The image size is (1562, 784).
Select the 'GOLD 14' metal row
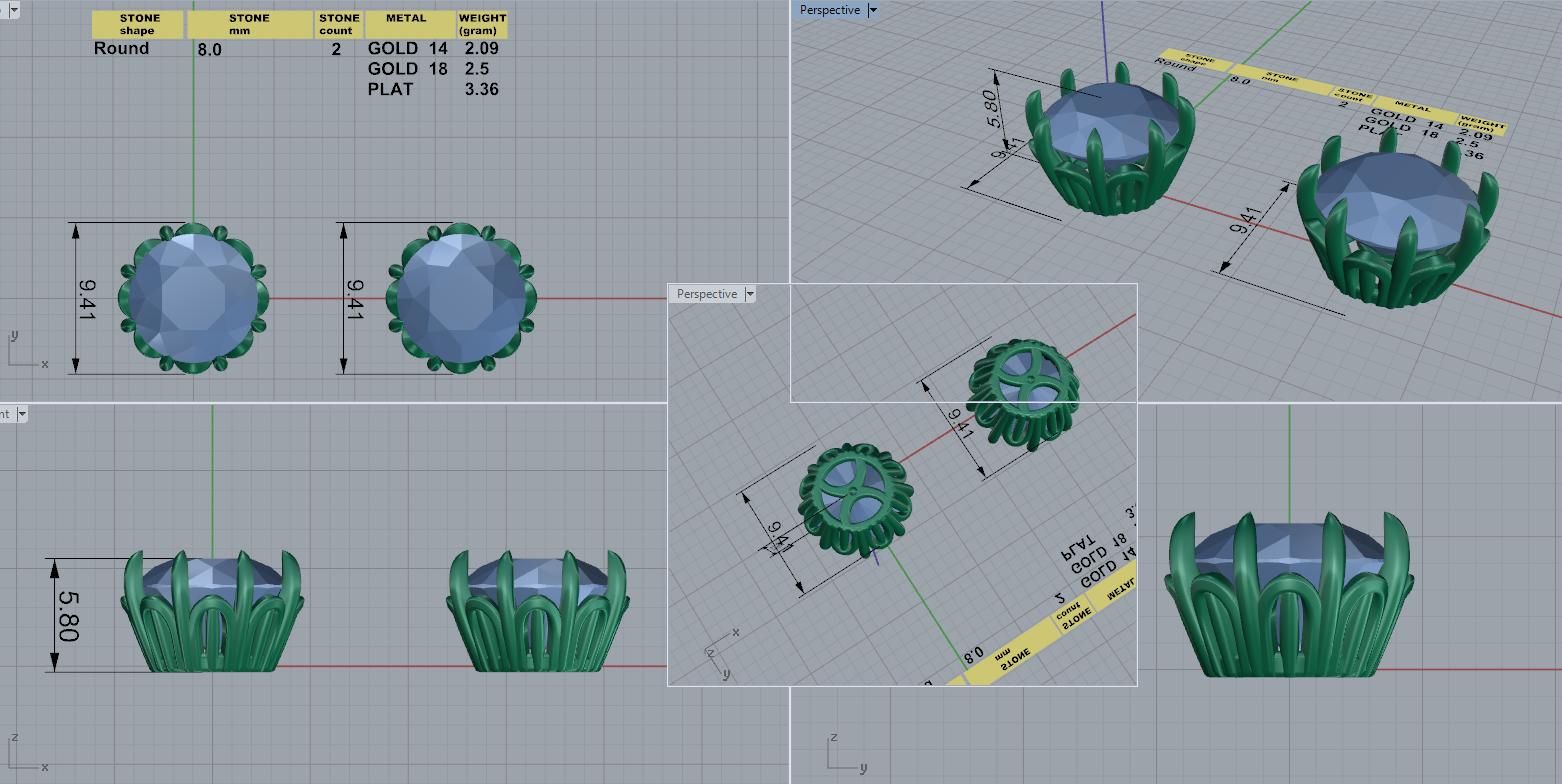(407, 48)
